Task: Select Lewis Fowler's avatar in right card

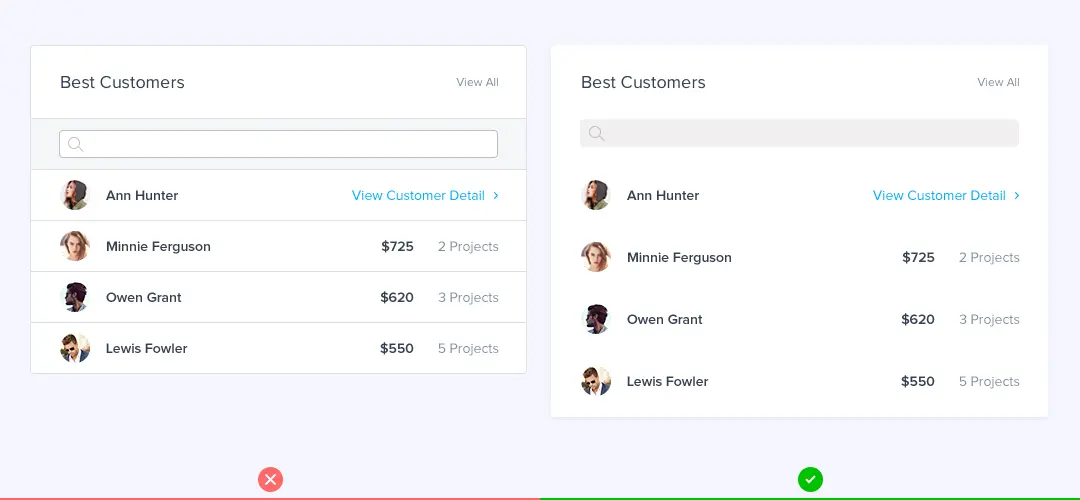Action: (596, 381)
